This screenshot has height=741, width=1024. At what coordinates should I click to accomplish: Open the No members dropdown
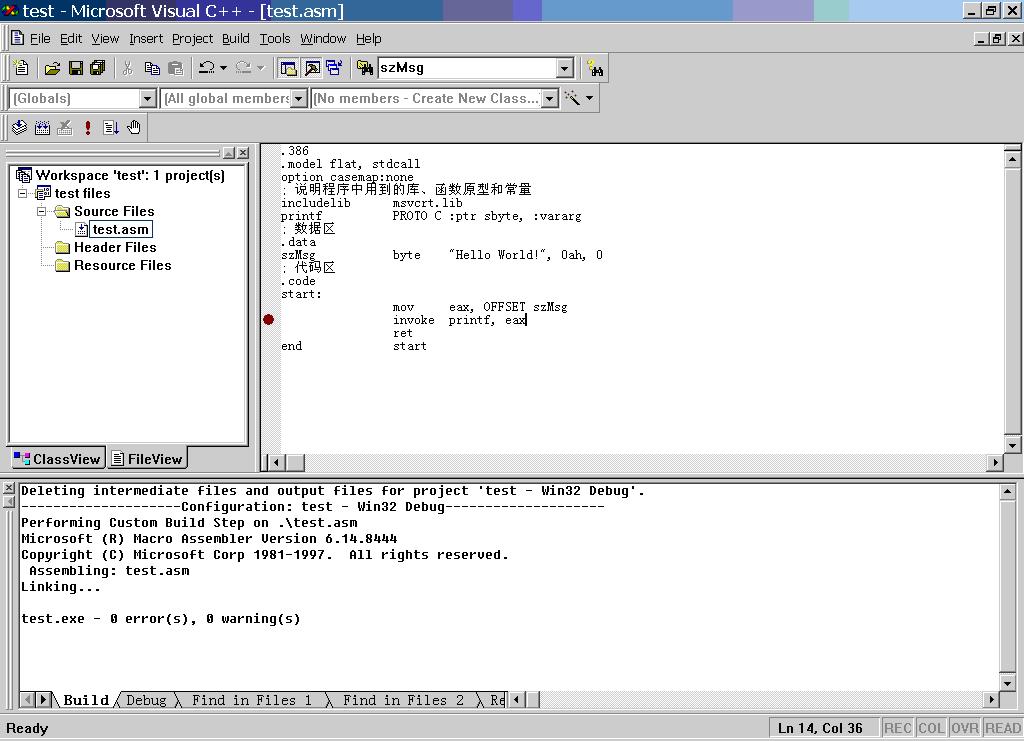[x=550, y=99]
